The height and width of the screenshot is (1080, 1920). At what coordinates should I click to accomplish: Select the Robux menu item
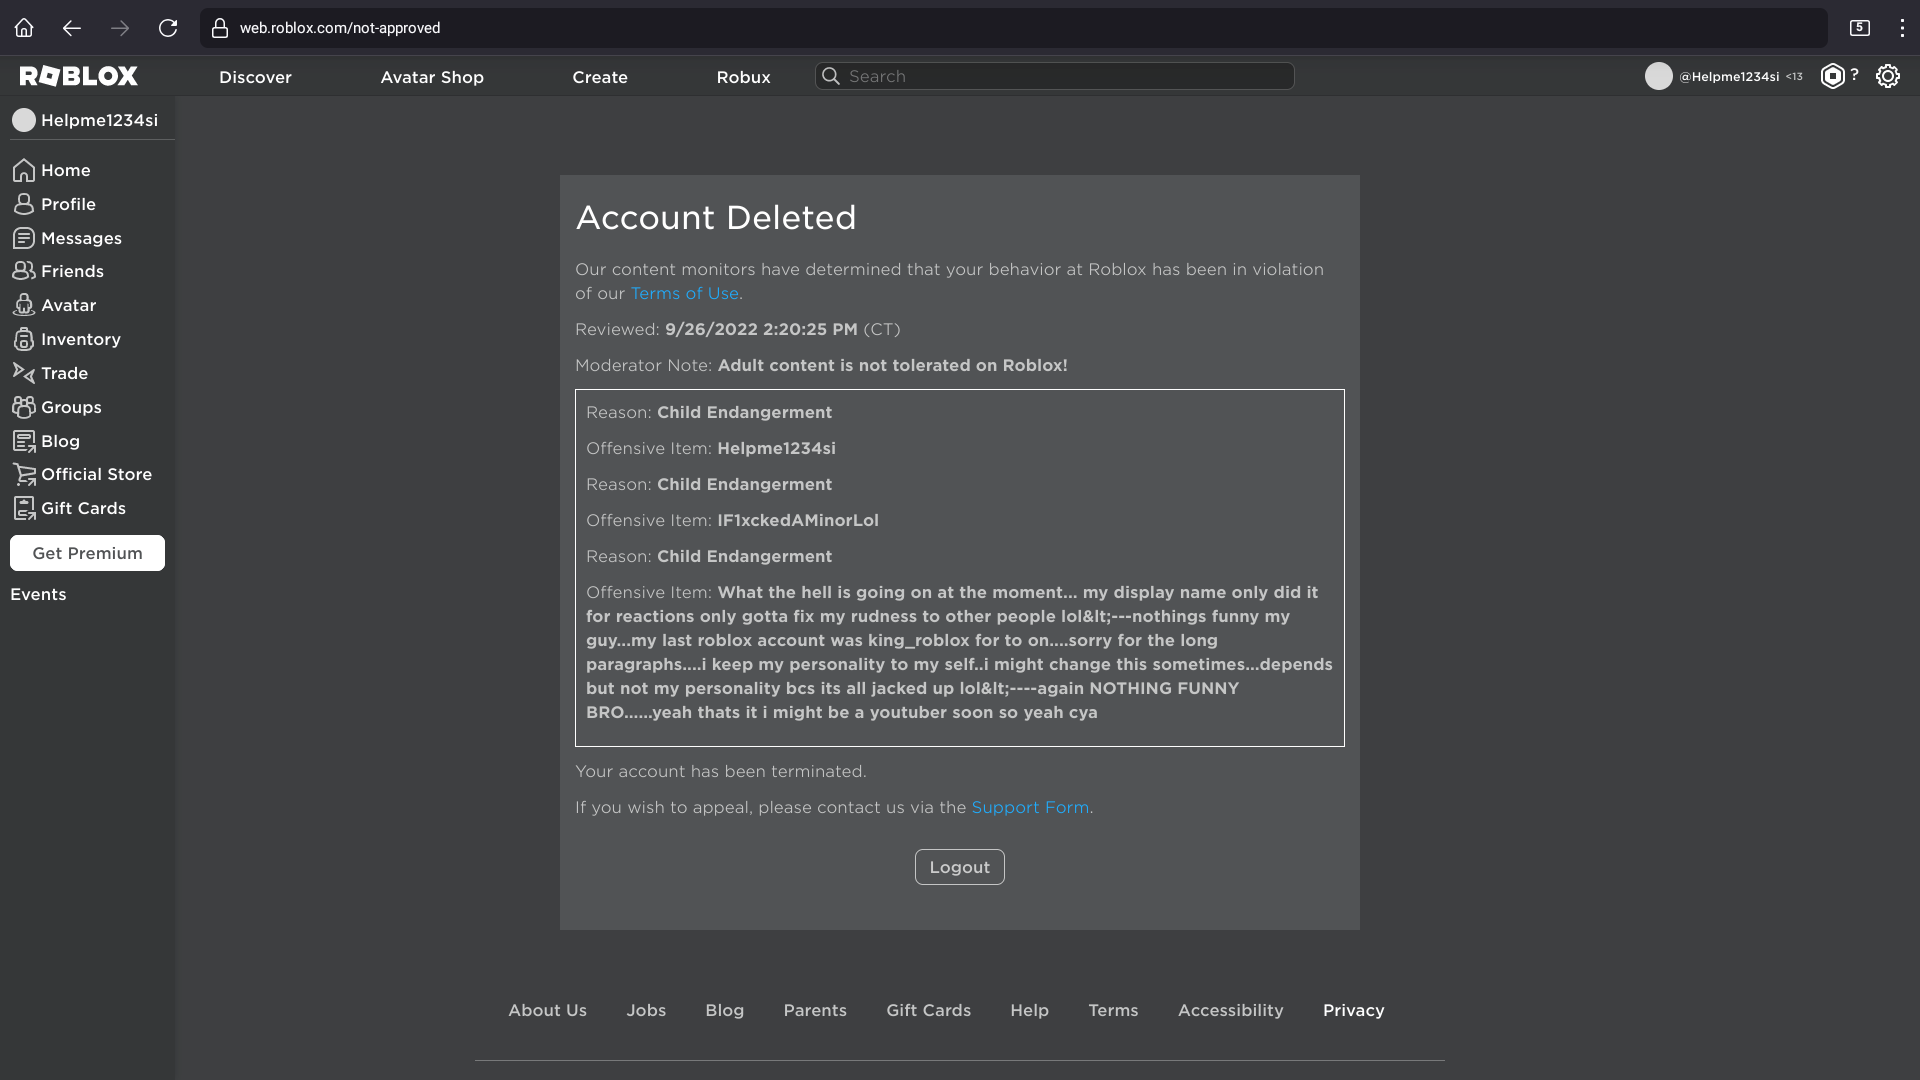[743, 77]
